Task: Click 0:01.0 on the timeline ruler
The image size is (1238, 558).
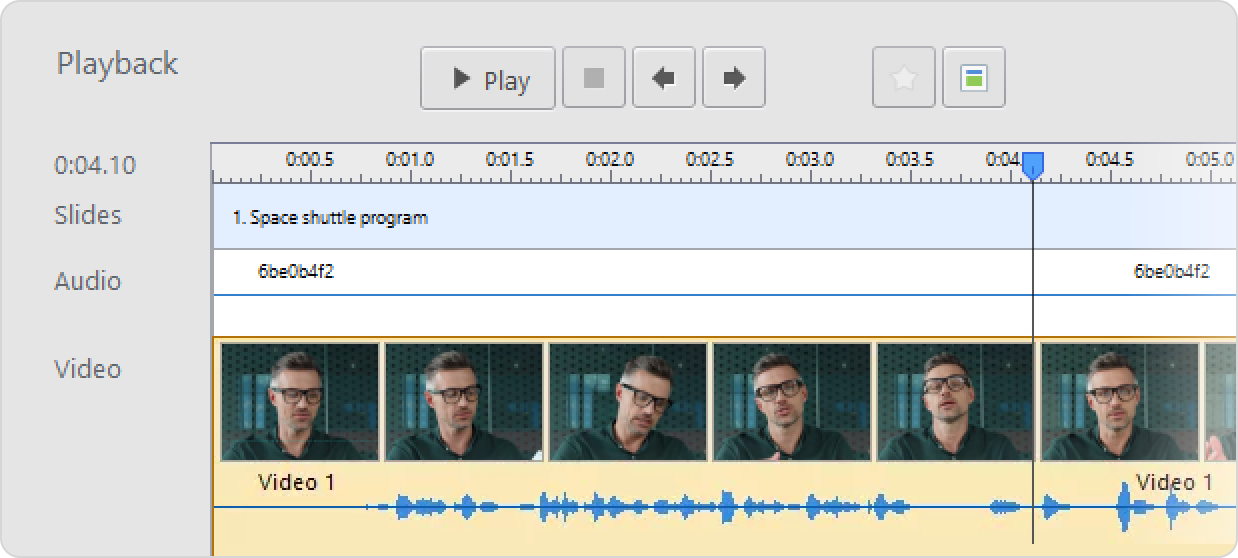Action: 410,159
